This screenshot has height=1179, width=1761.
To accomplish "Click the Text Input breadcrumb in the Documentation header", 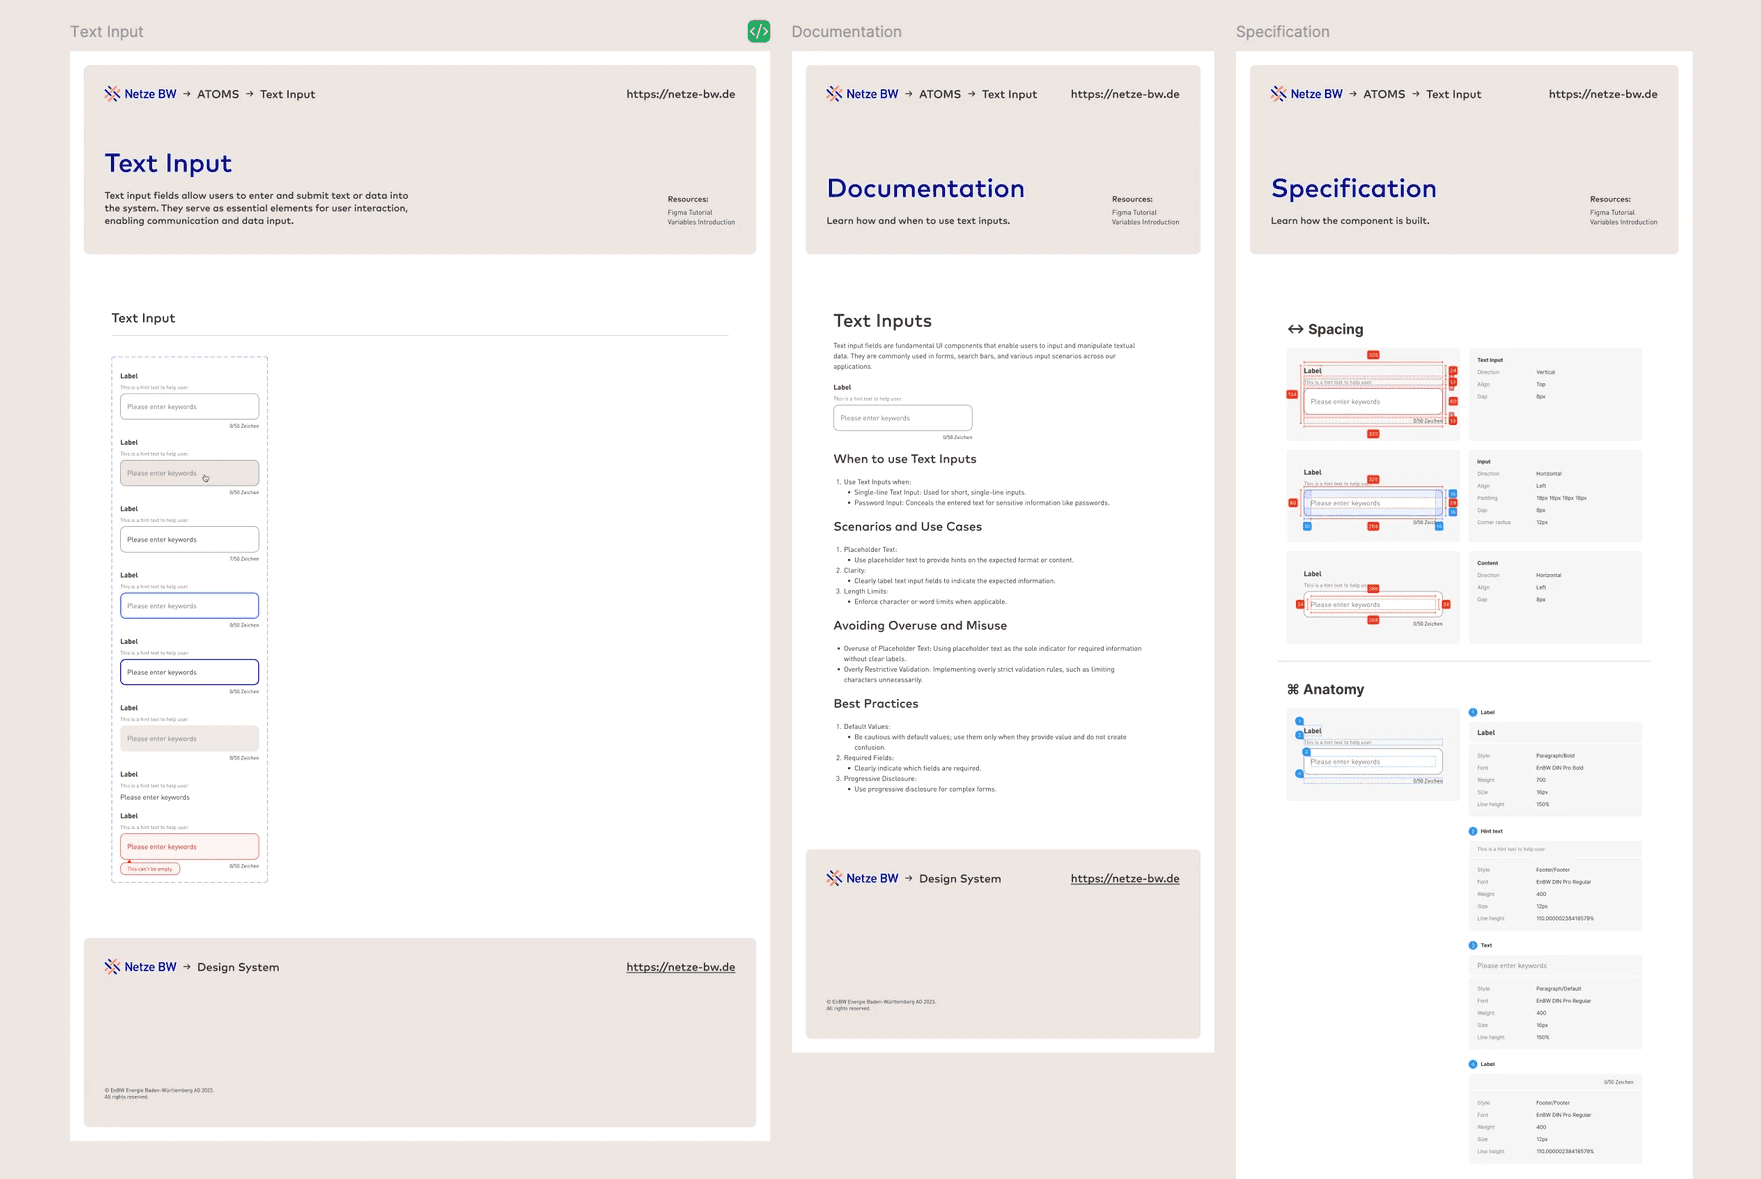I will [1009, 94].
